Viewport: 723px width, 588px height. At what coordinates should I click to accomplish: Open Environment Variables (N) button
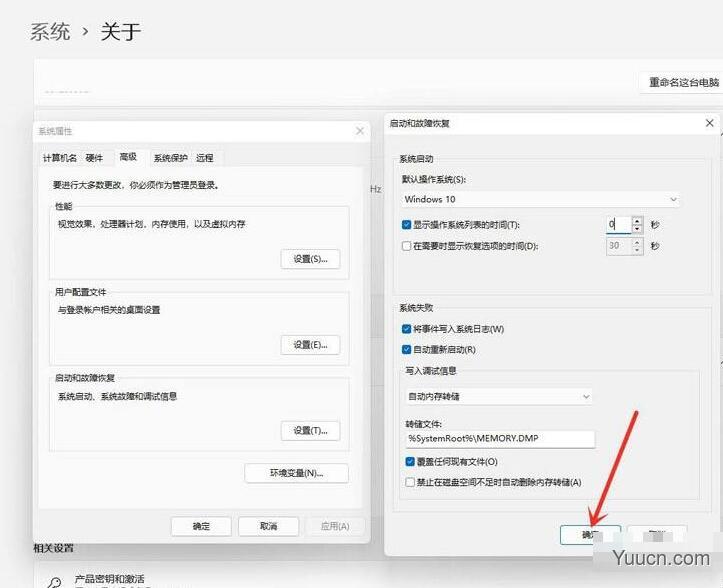click(296, 473)
